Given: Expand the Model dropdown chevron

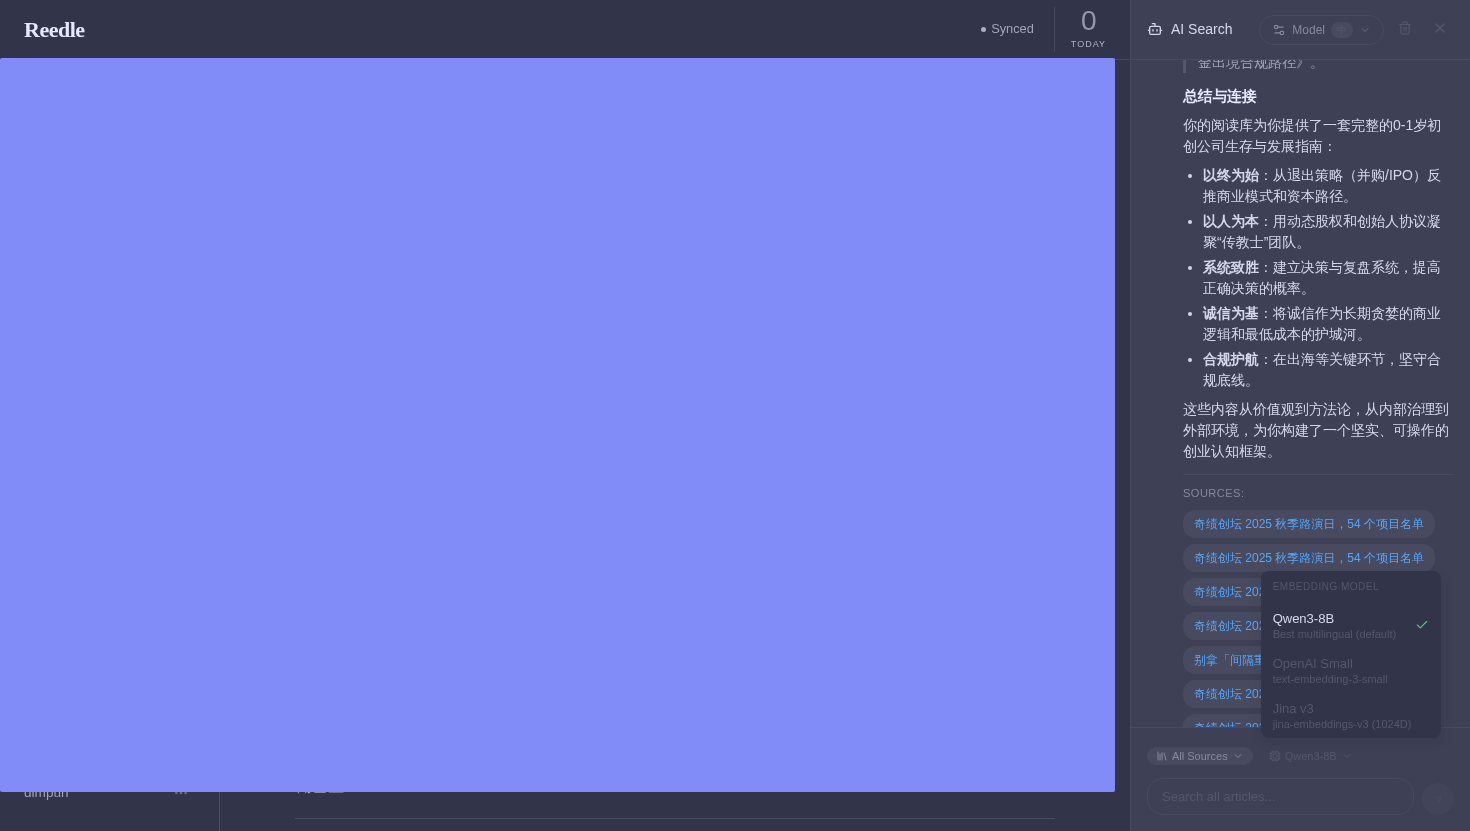Looking at the screenshot, I should 1365,30.
